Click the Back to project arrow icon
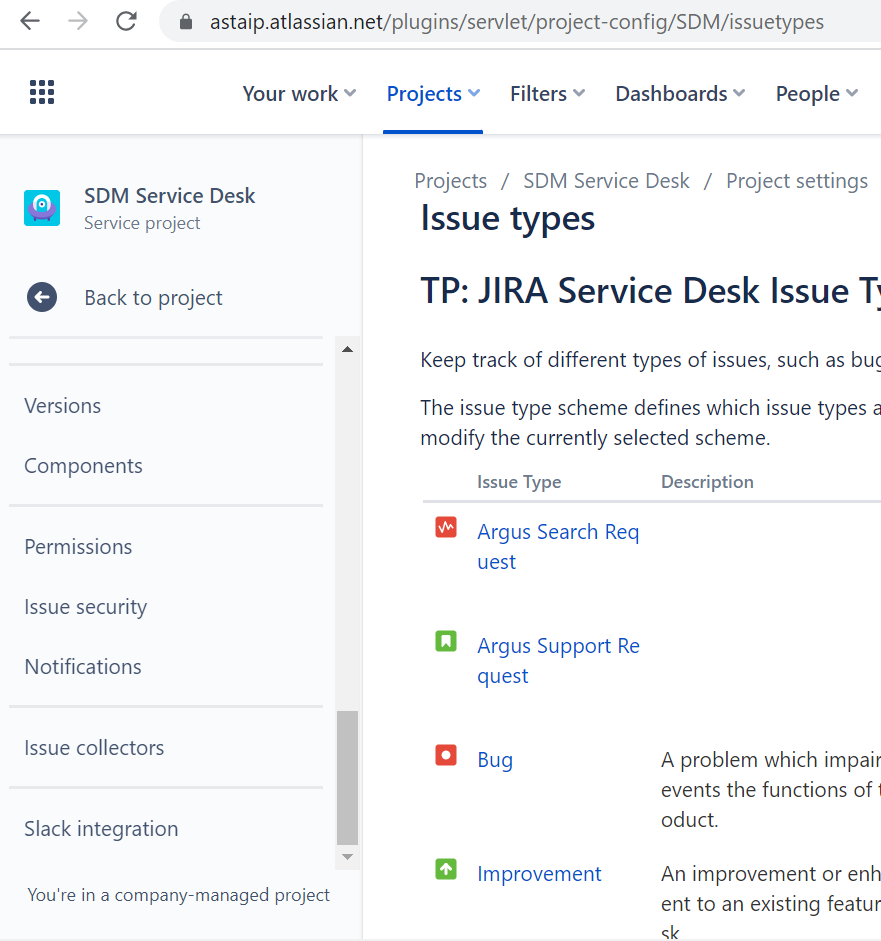 click(x=42, y=297)
